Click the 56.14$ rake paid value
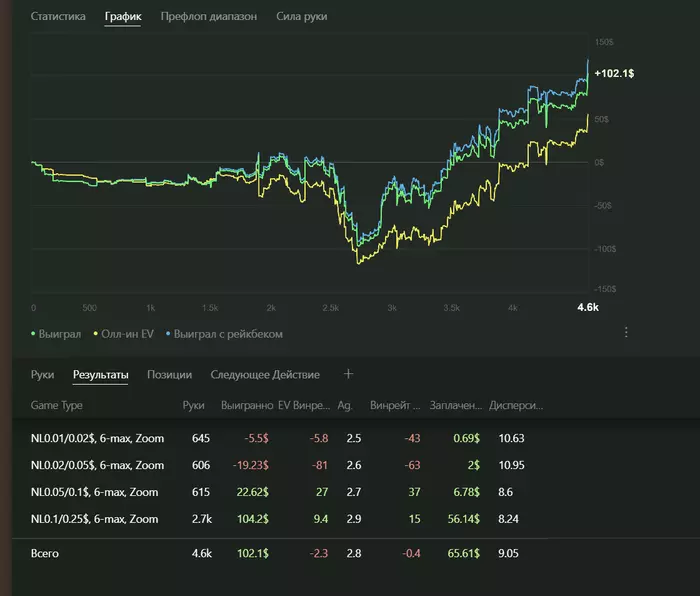Image resolution: width=700 pixels, height=596 pixels. pos(463,519)
